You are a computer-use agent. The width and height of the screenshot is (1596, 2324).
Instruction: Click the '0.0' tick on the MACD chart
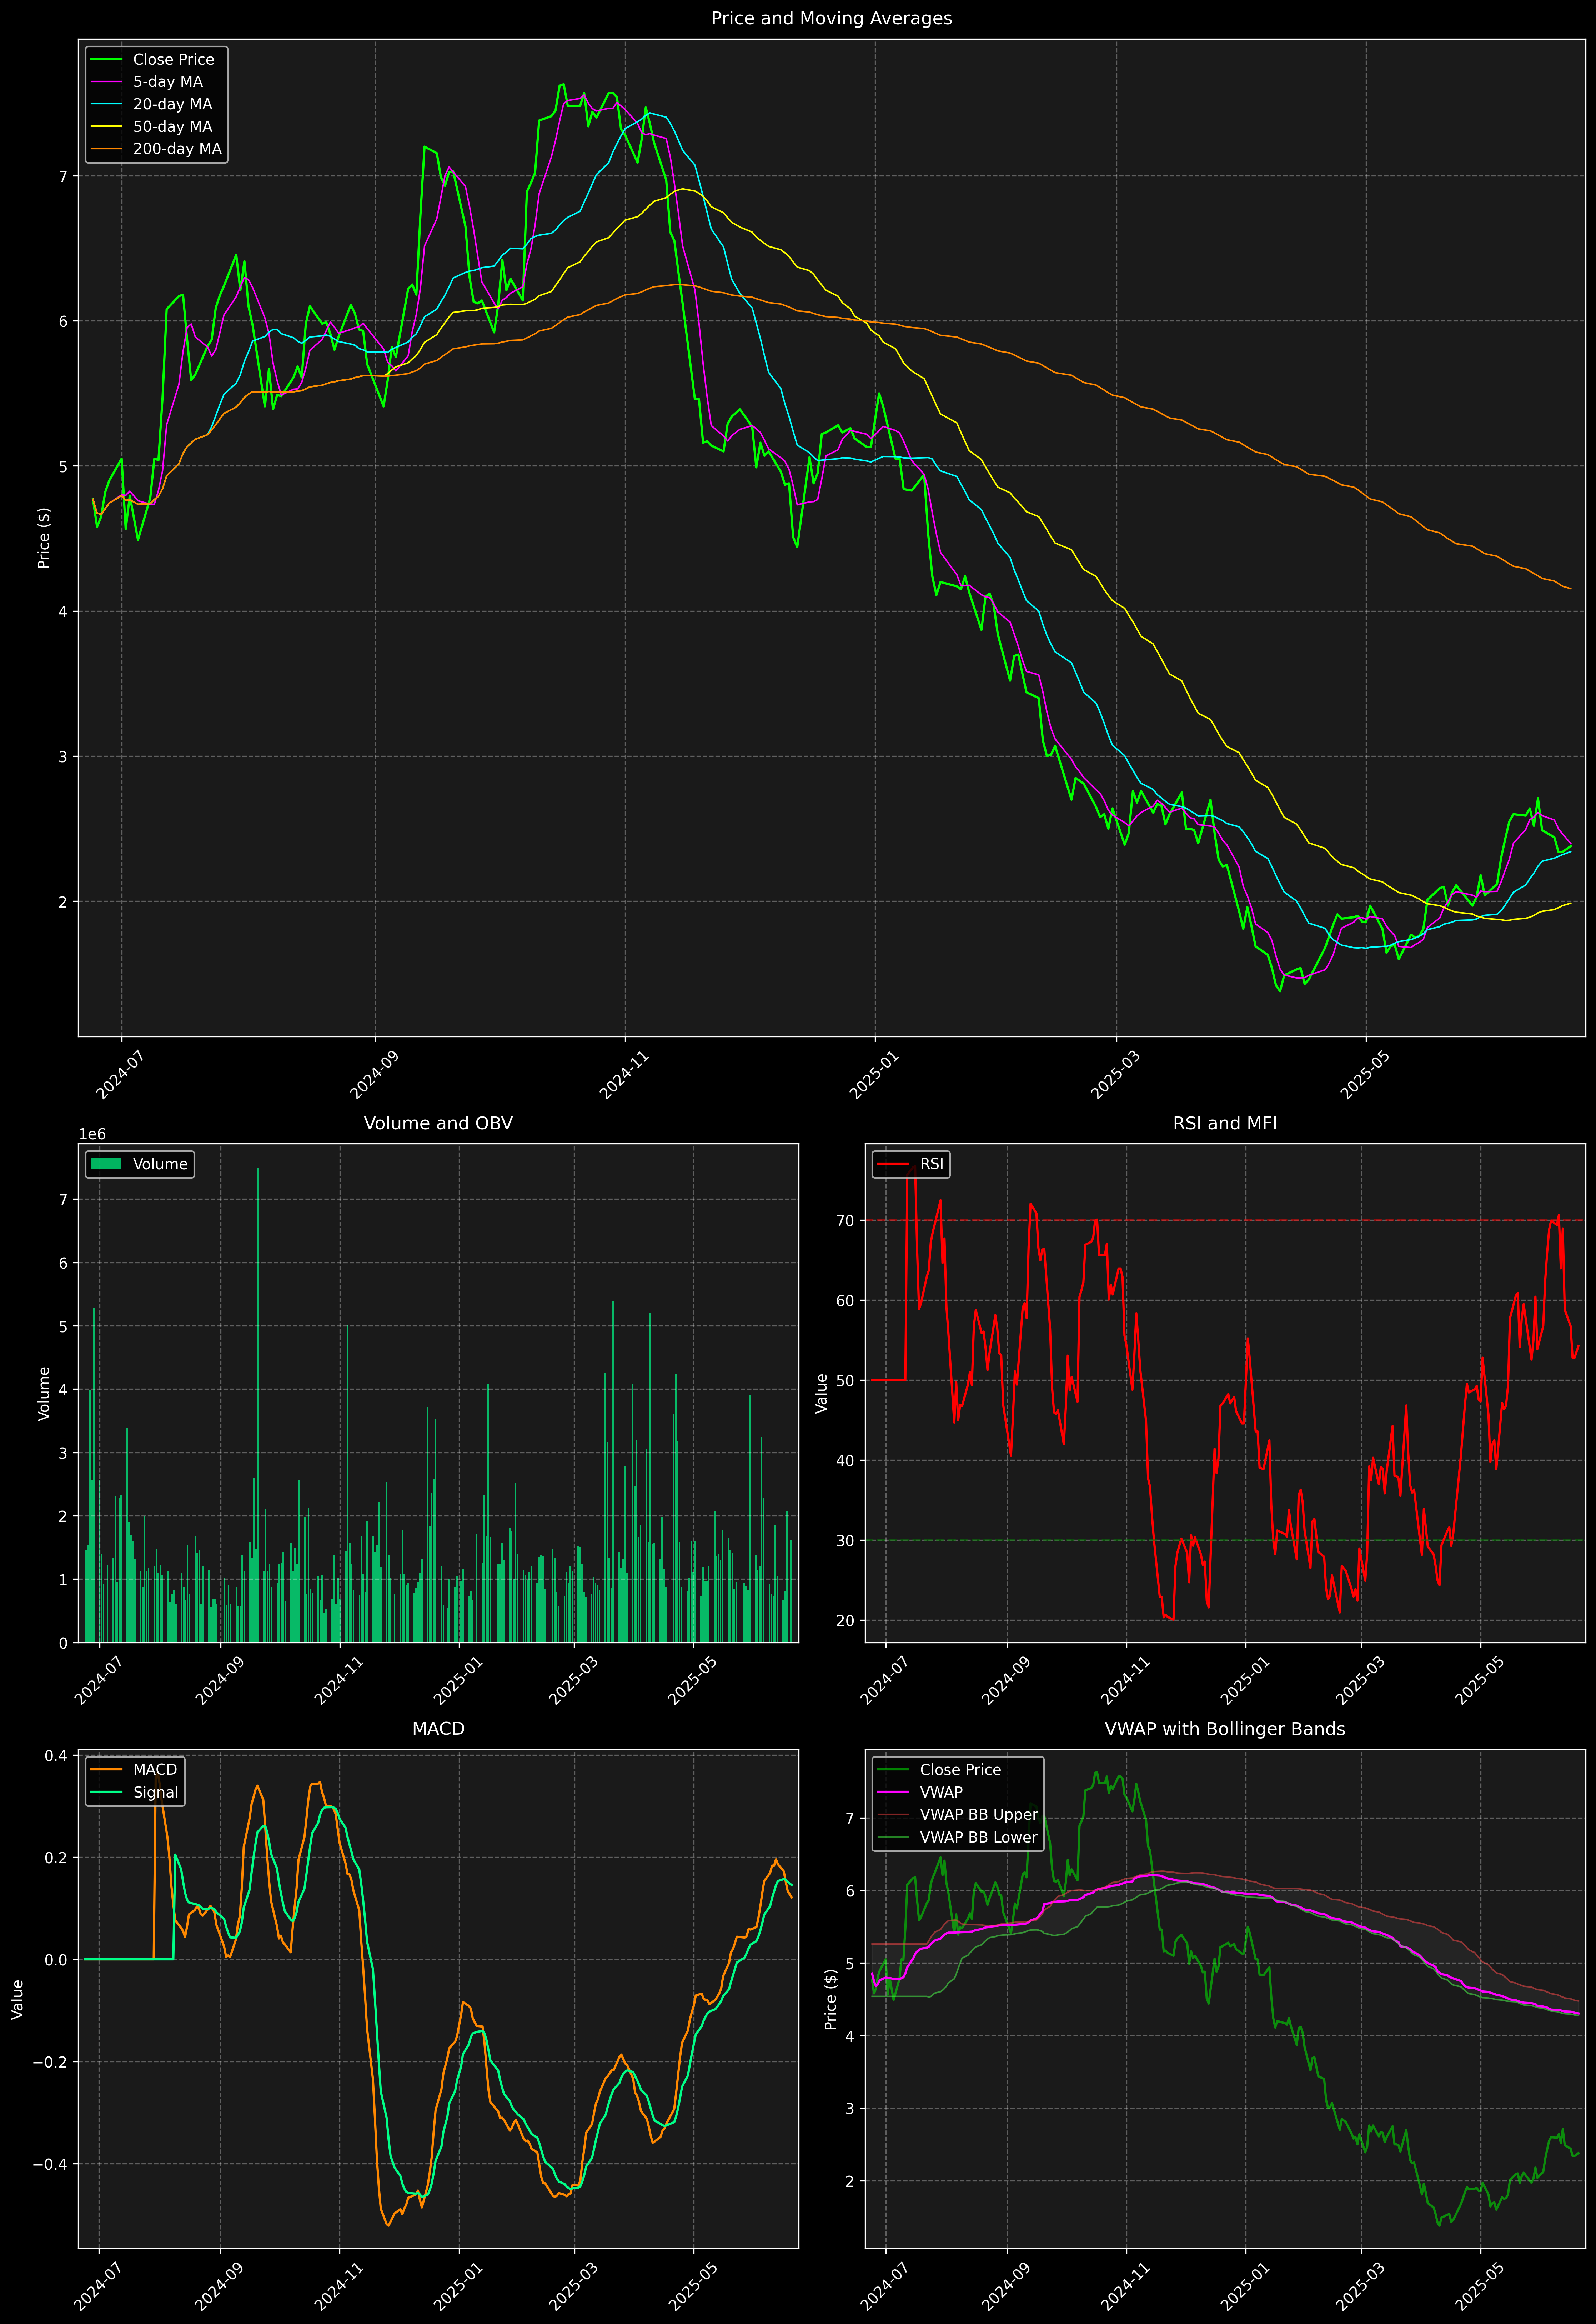pyautogui.click(x=56, y=1960)
